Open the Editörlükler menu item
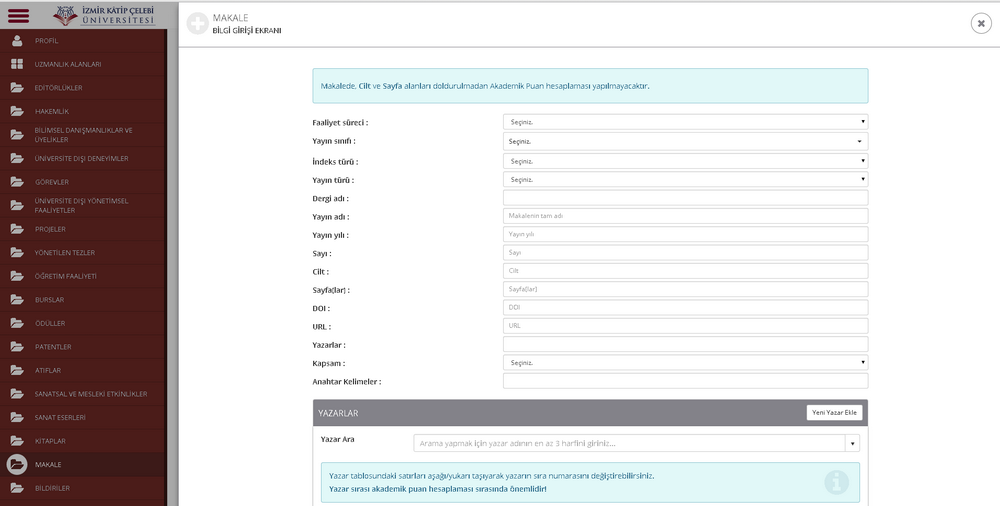Screen dimensions: 1000x506 (x=59, y=88)
